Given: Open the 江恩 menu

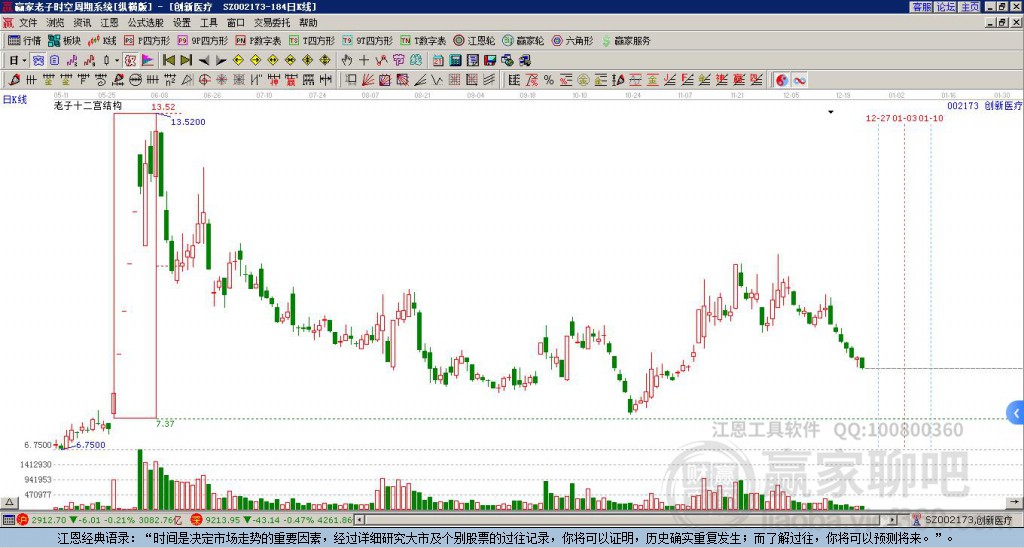Looking at the screenshot, I should click(x=109, y=23).
